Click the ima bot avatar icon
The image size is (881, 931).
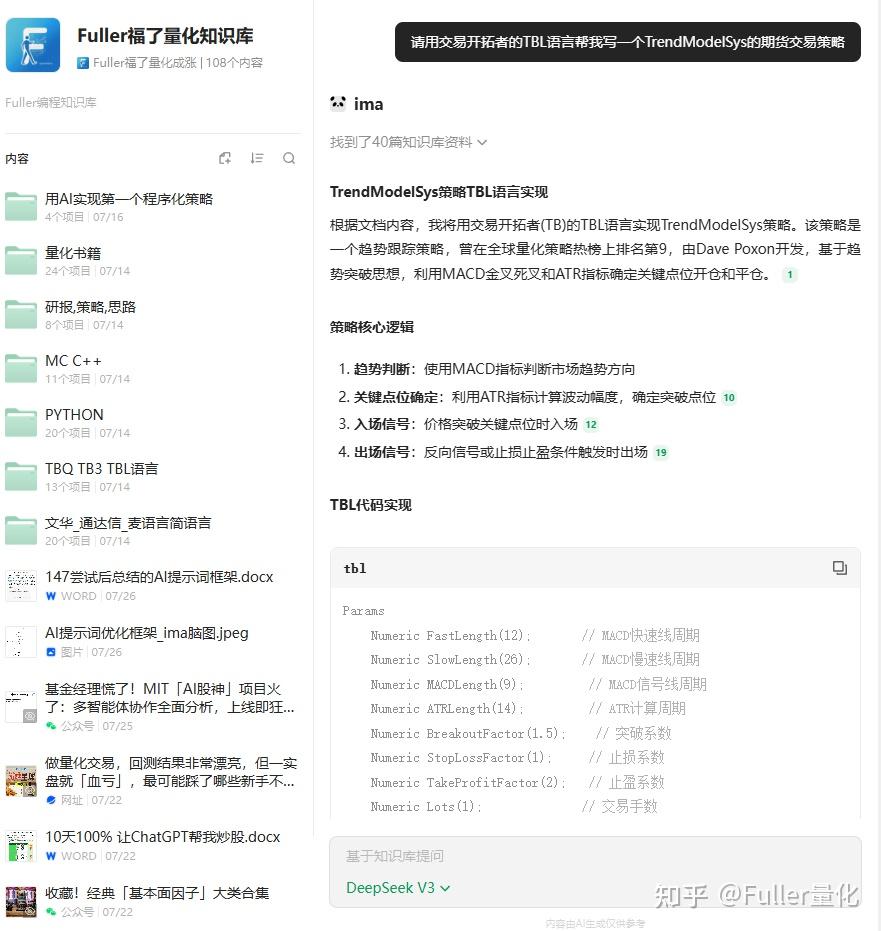click(339, 103)
